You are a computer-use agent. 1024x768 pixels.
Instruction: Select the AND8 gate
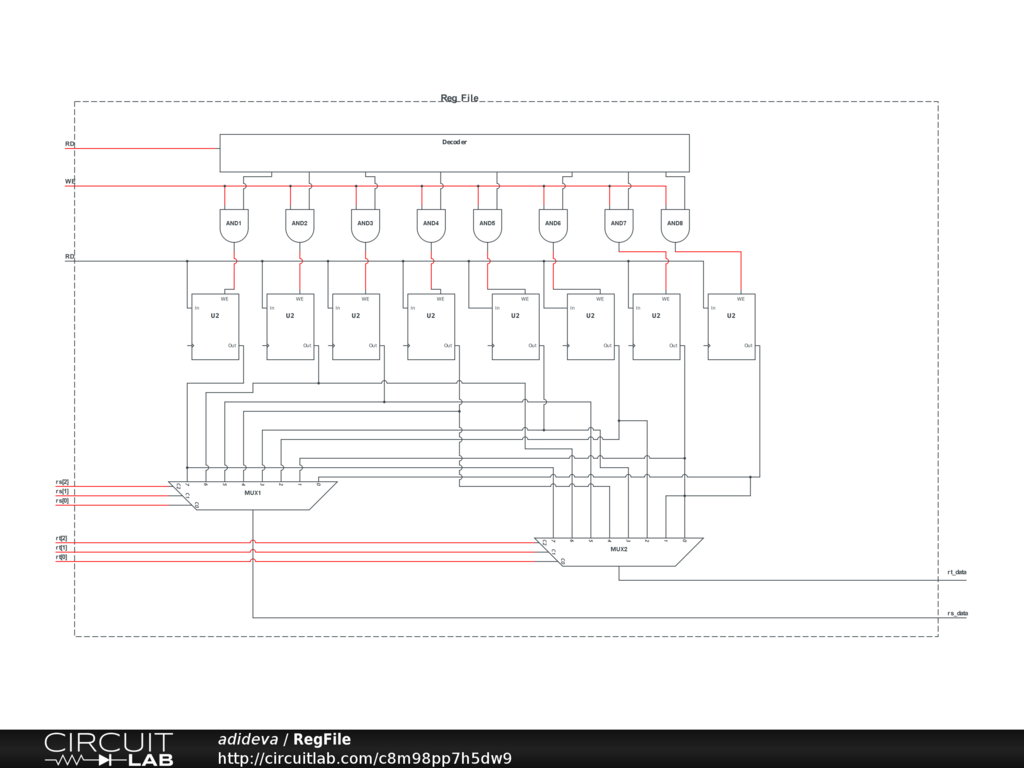675,225
